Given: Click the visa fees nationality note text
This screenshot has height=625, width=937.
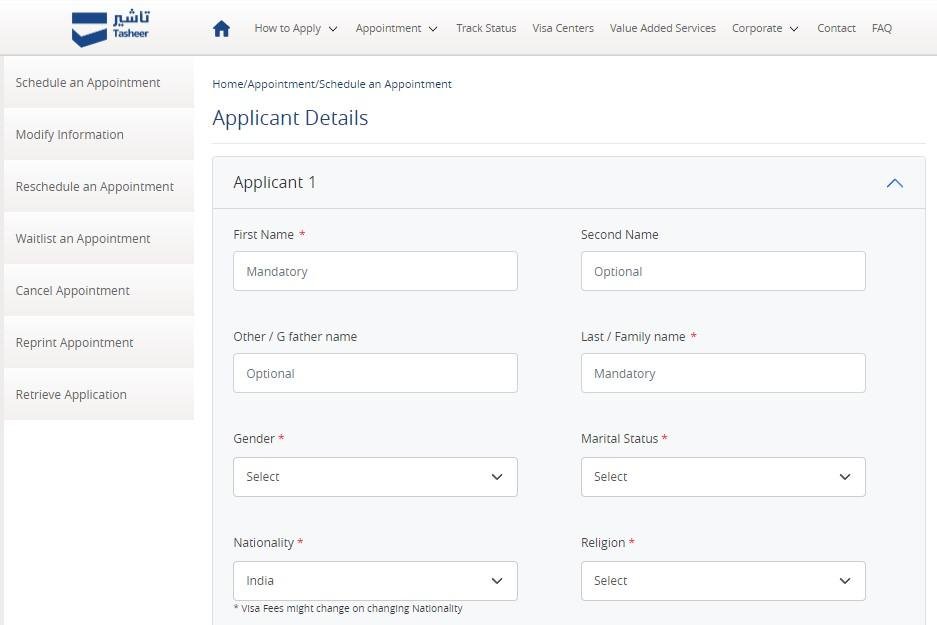Looking at the screenshot, I should pyautogui.click(x=348, y=608).
